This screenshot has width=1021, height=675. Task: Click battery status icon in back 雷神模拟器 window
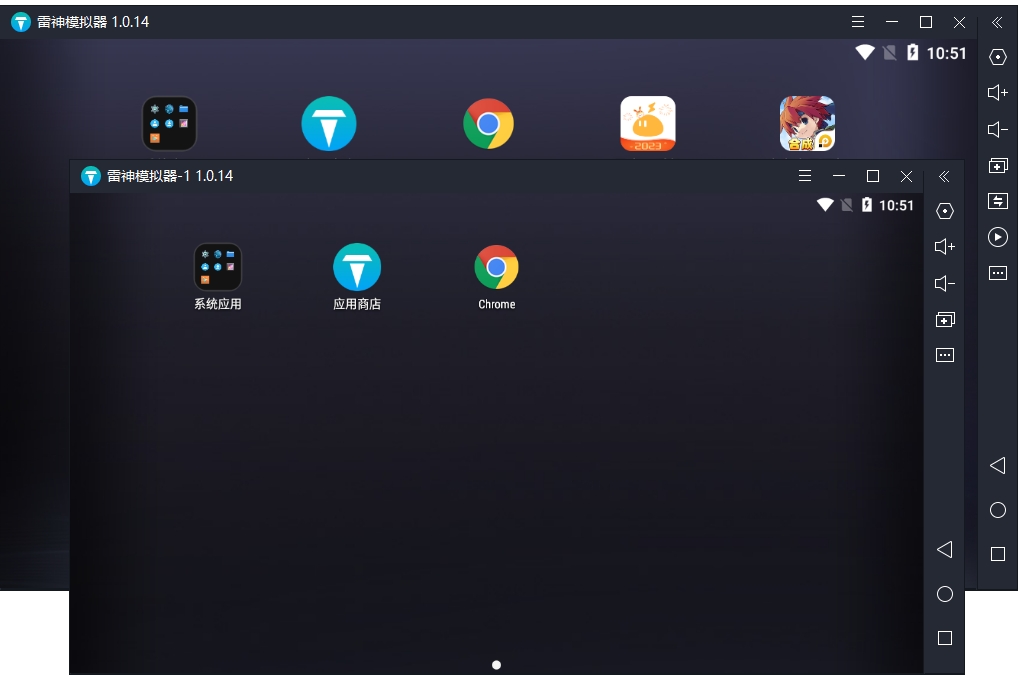912,52
